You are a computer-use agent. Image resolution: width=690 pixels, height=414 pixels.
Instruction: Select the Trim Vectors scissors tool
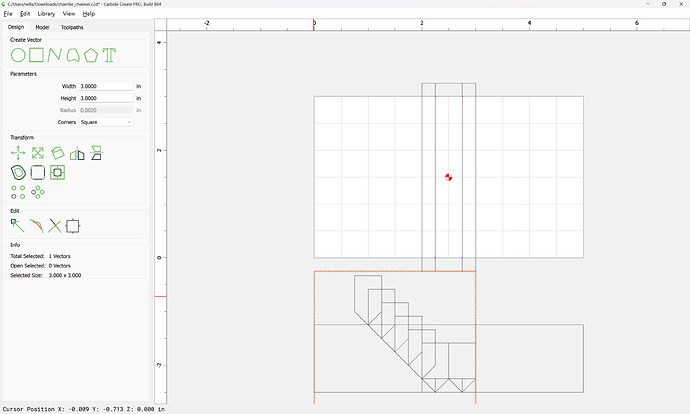[x=55, y=226]
